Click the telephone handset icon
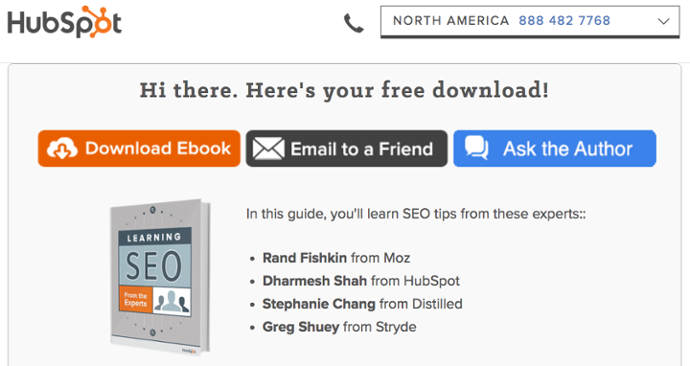Screen dimensions: 690x366 pos(354,23)
